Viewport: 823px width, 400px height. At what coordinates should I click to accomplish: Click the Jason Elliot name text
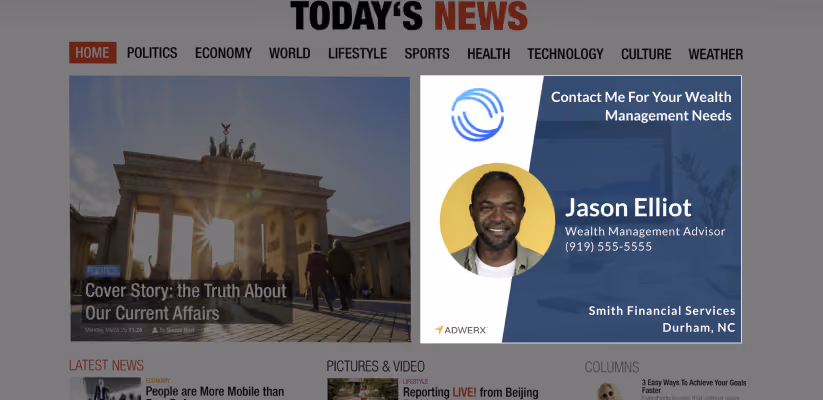point(628,208)
